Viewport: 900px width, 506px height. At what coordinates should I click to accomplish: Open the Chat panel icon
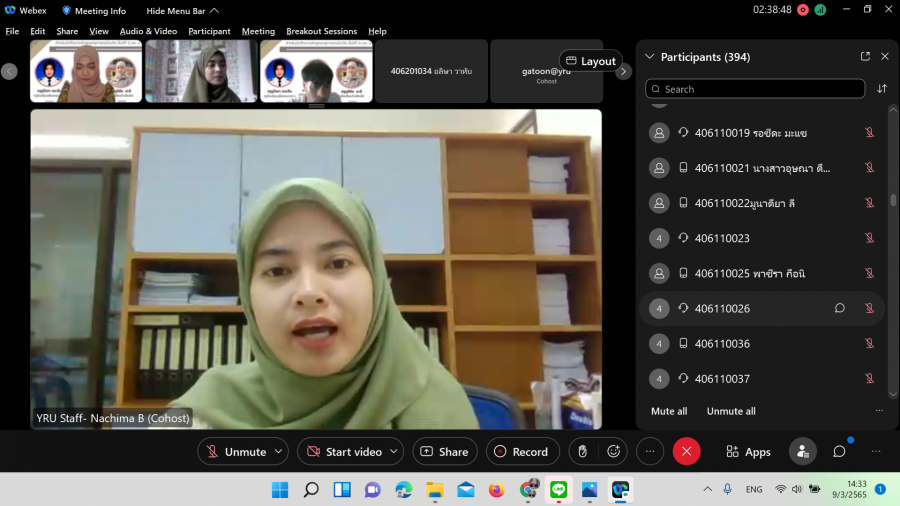click(x=839, y=451)
